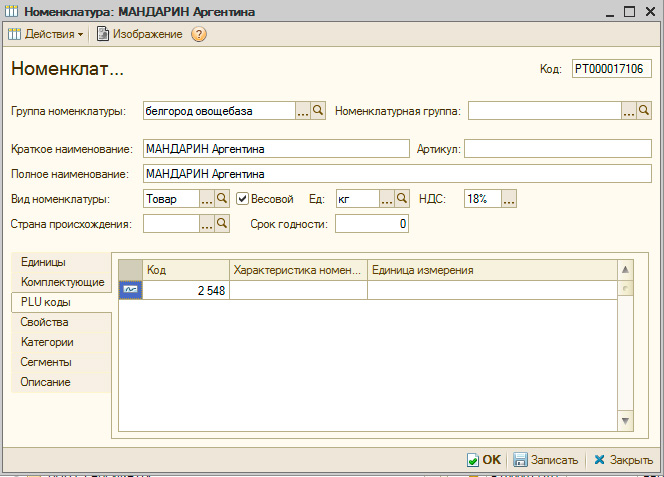The height and width of the screenshot is (477, 664).
Task: Open search for Номенклатурная группа field
Action: pos(645,111)
